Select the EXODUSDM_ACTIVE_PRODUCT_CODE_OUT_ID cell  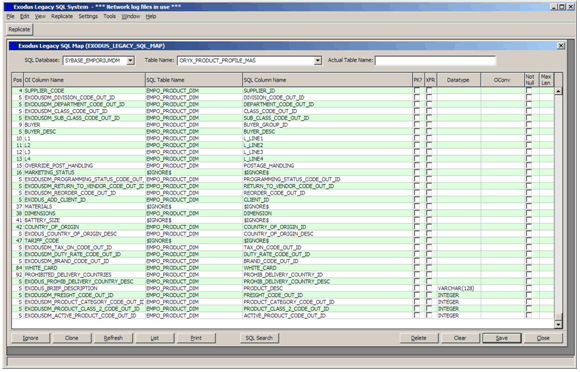click(x=84, y=315)
